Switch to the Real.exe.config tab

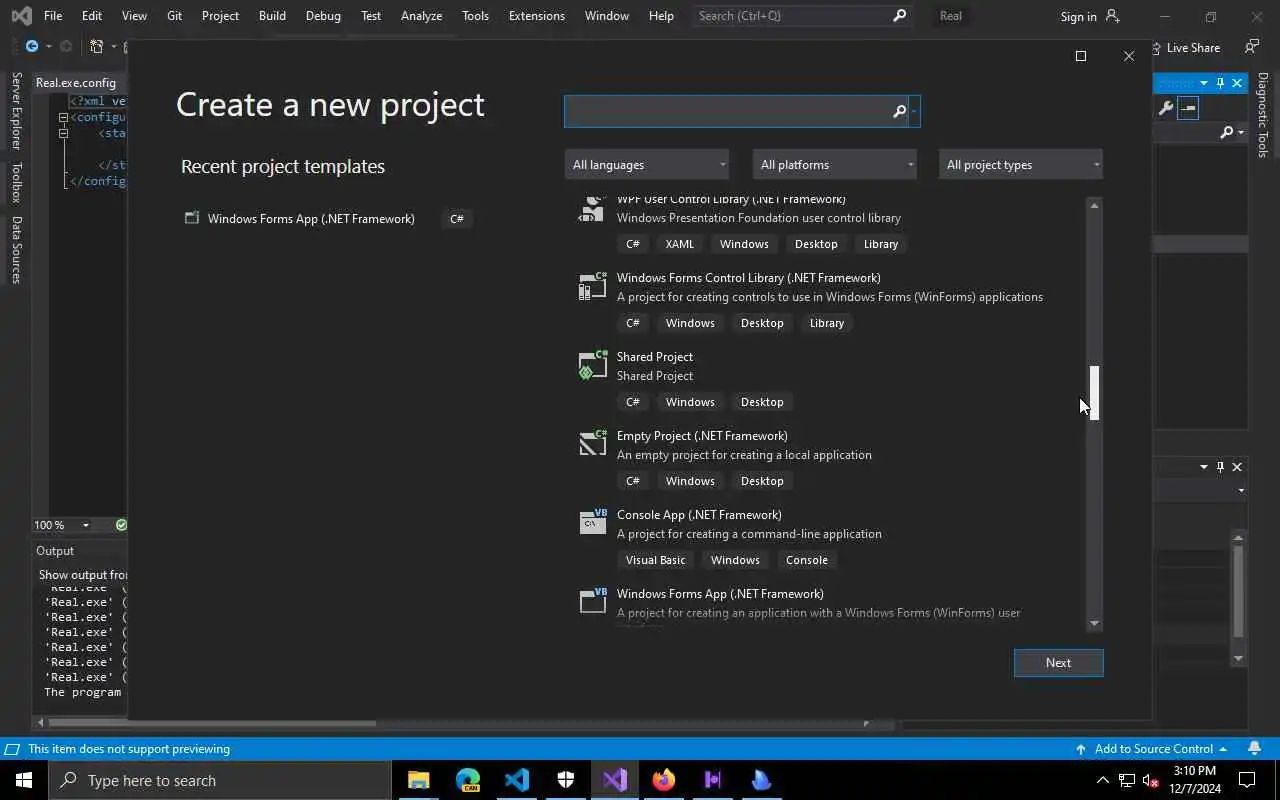pyautogui.click(x=76, y=83)
